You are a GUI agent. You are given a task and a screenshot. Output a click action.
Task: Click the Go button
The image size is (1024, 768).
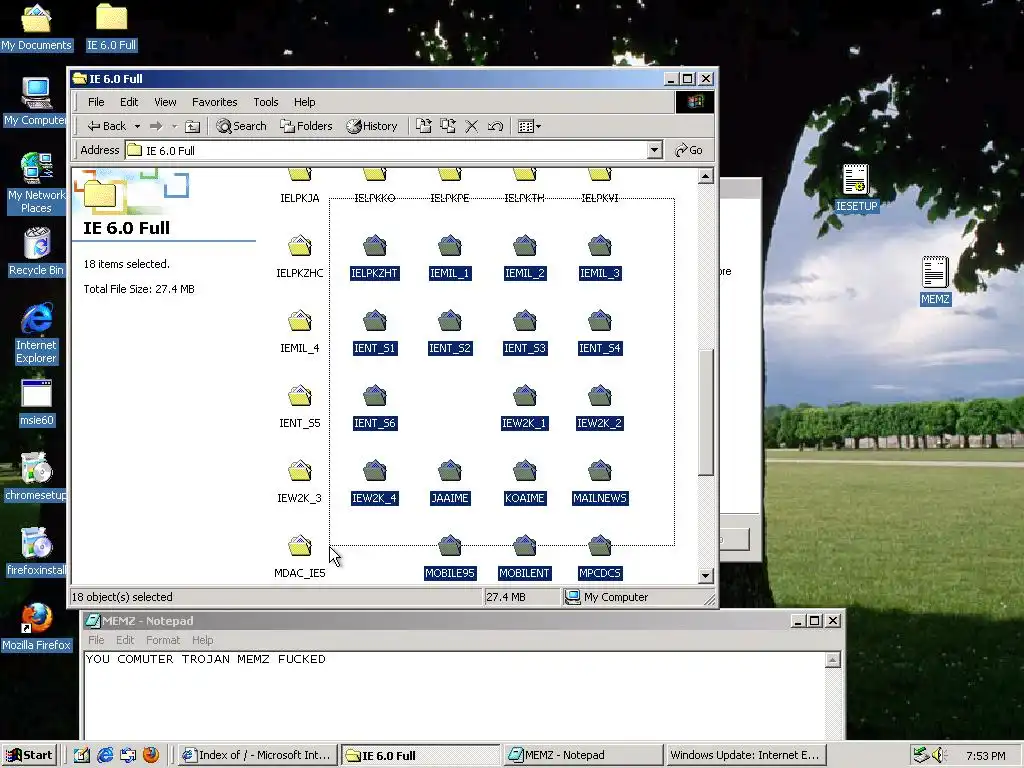pos(689,150)
